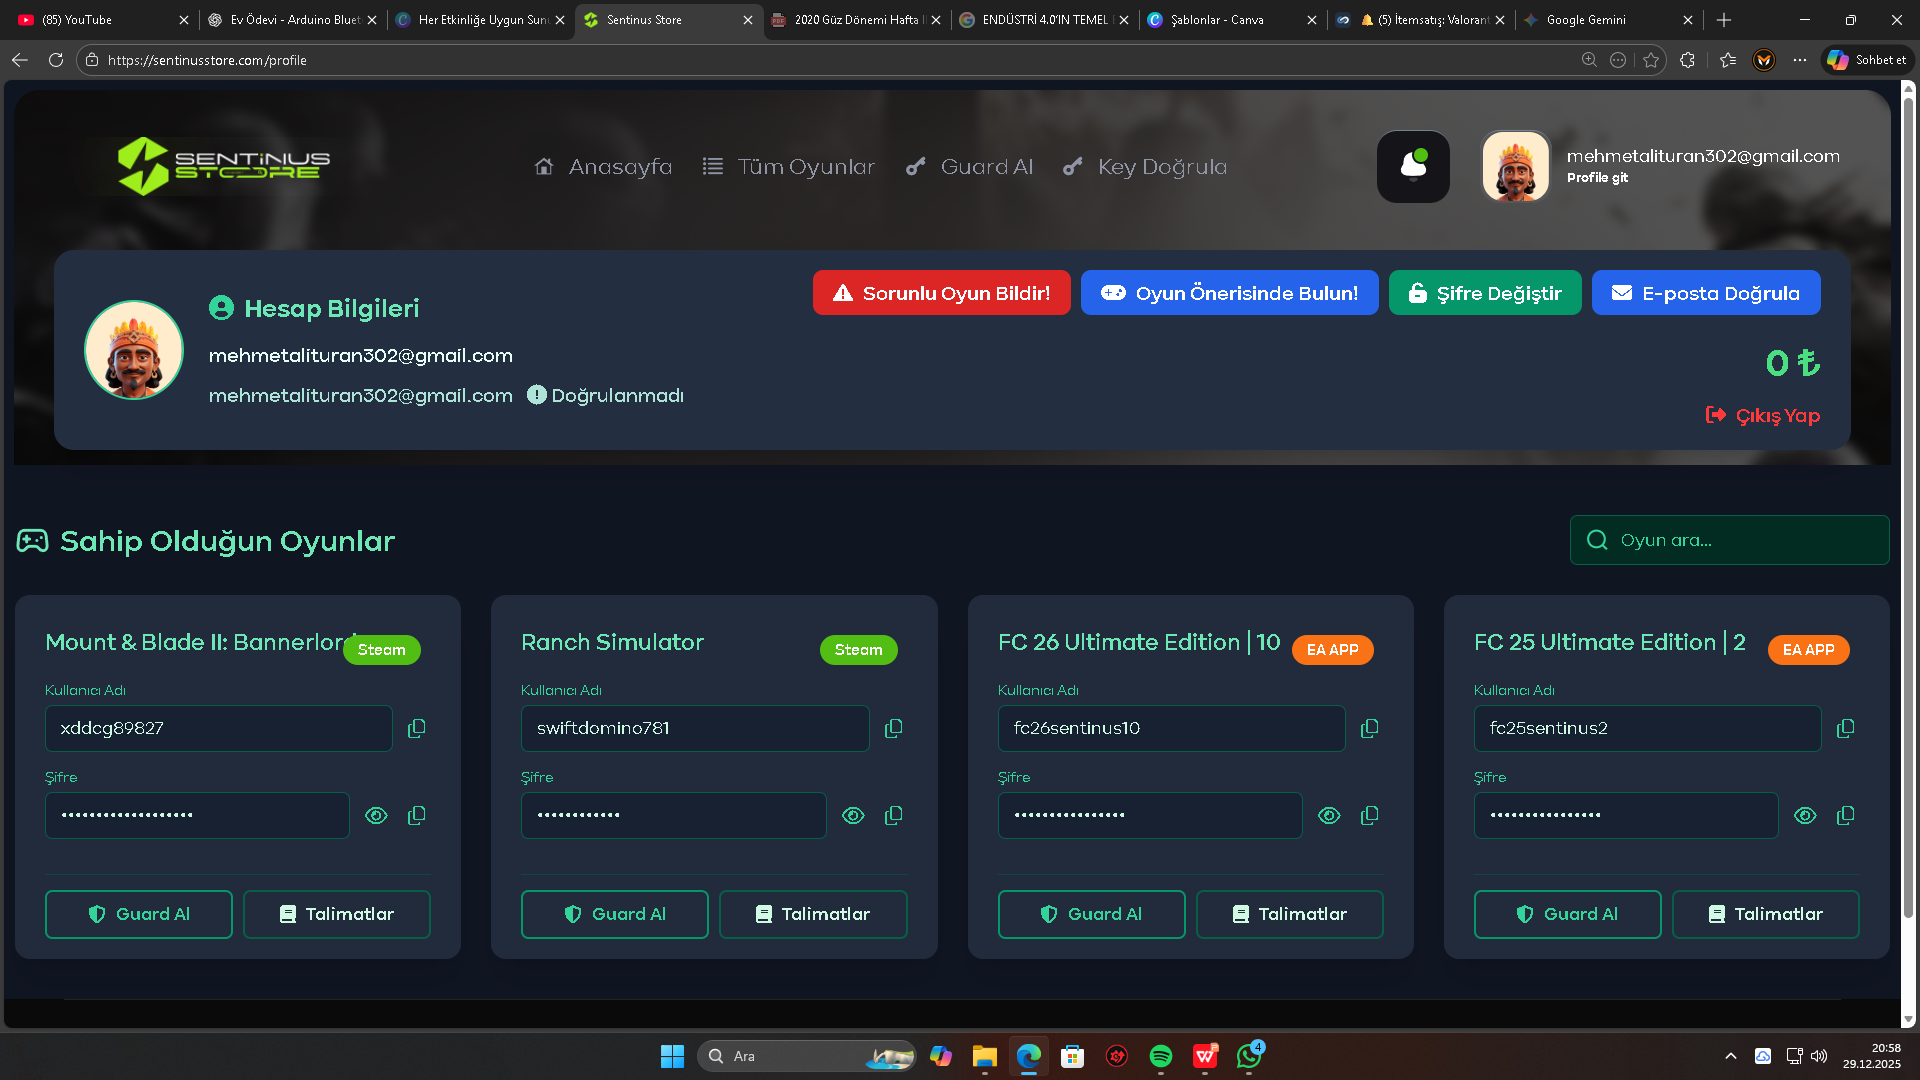Switch to the ENDÜSTRİ 4.0'IN TEMEL tab

click(1044, 20)
